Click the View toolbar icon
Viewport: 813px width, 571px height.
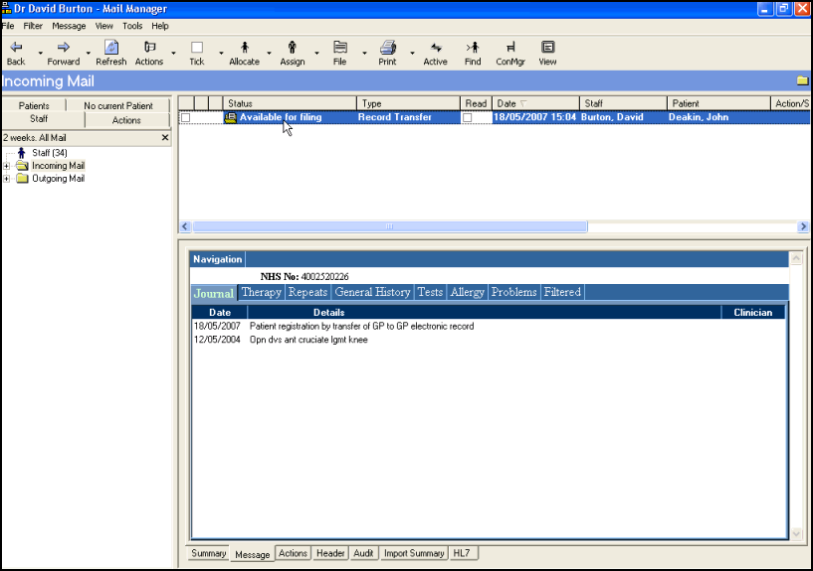coord(547,47)
